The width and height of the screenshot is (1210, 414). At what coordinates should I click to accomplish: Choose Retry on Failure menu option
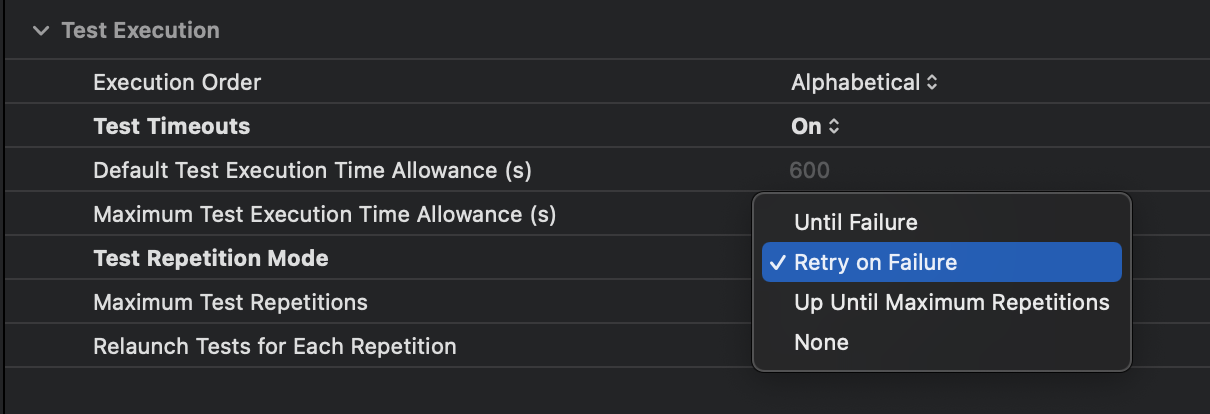[875, 263]
